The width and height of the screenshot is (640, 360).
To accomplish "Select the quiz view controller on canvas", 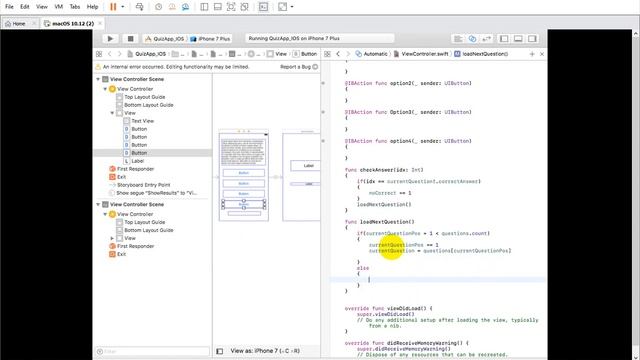I will point(244,176).
